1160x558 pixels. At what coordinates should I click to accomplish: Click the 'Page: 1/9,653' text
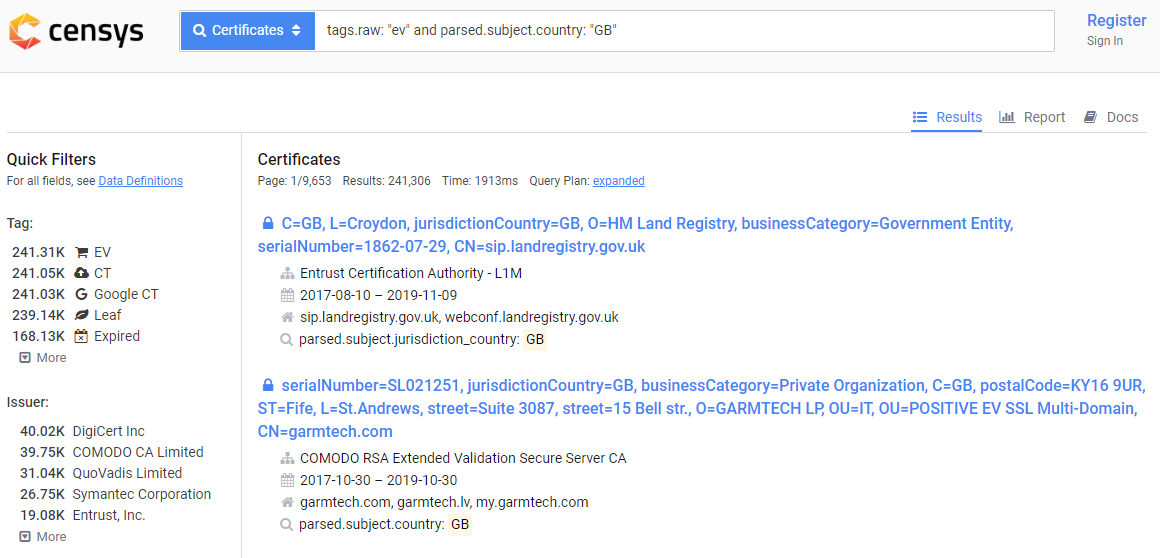[x=294, y=181]
